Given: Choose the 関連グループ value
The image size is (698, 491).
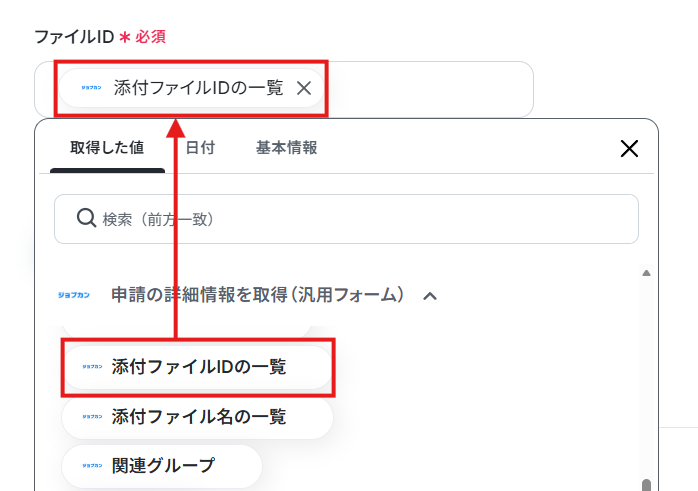Looking at the screenshot, I should coord(162,466).
